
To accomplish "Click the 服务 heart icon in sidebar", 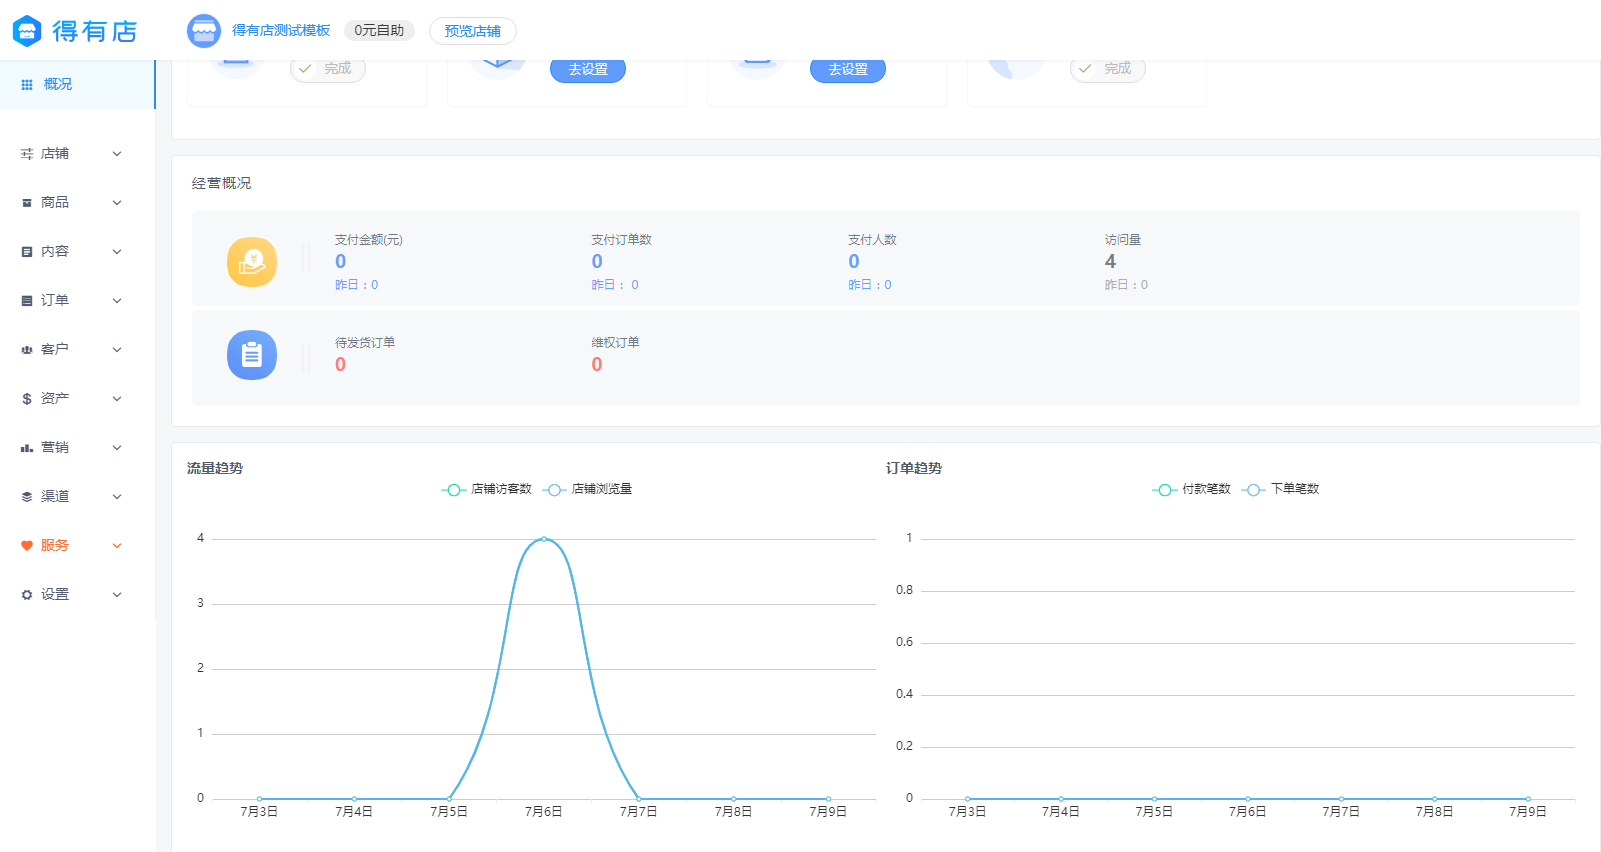I will tap(27, 546).
